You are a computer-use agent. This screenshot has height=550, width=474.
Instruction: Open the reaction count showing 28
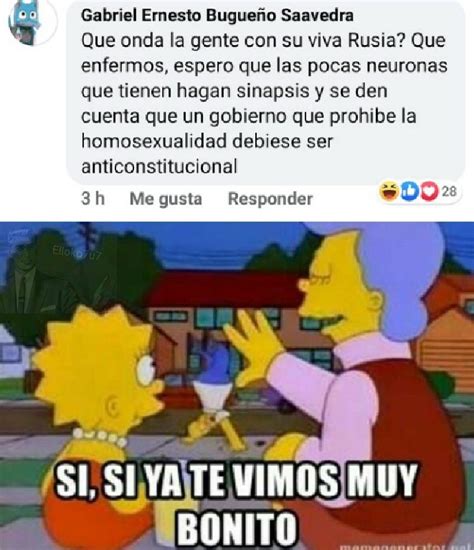[449, 192]
